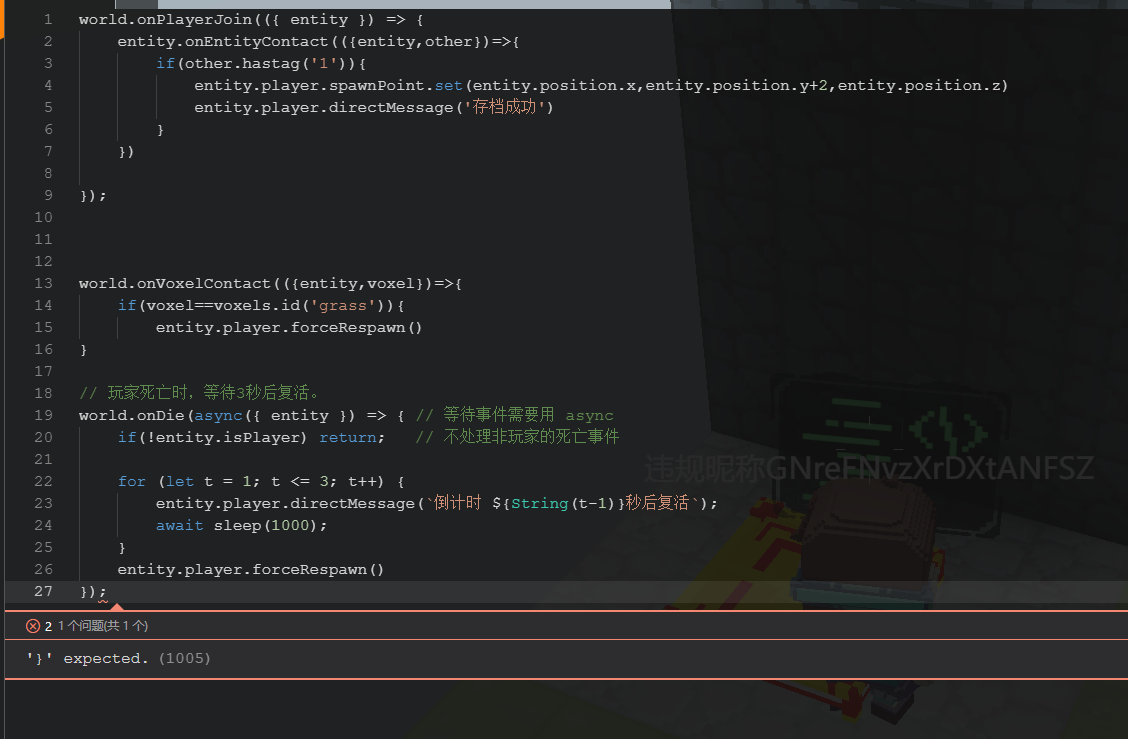
Task: Click the comment "不处理非玩家的死亡事件"
Action: pos(531,437)
